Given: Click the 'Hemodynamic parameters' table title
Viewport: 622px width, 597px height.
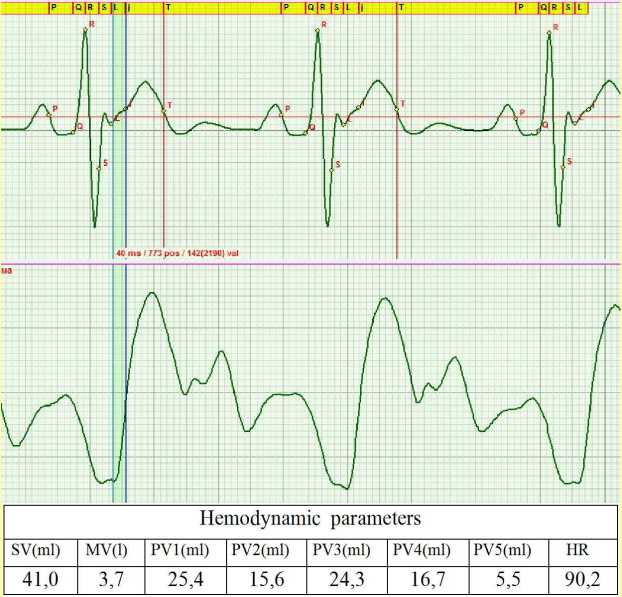Looking at the screenshot, I should 310,519.
